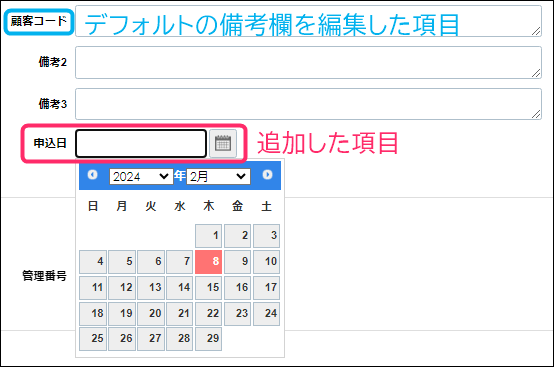554x367 pixels.
Task: Select day 28 in the calendar
Action: 179,339
